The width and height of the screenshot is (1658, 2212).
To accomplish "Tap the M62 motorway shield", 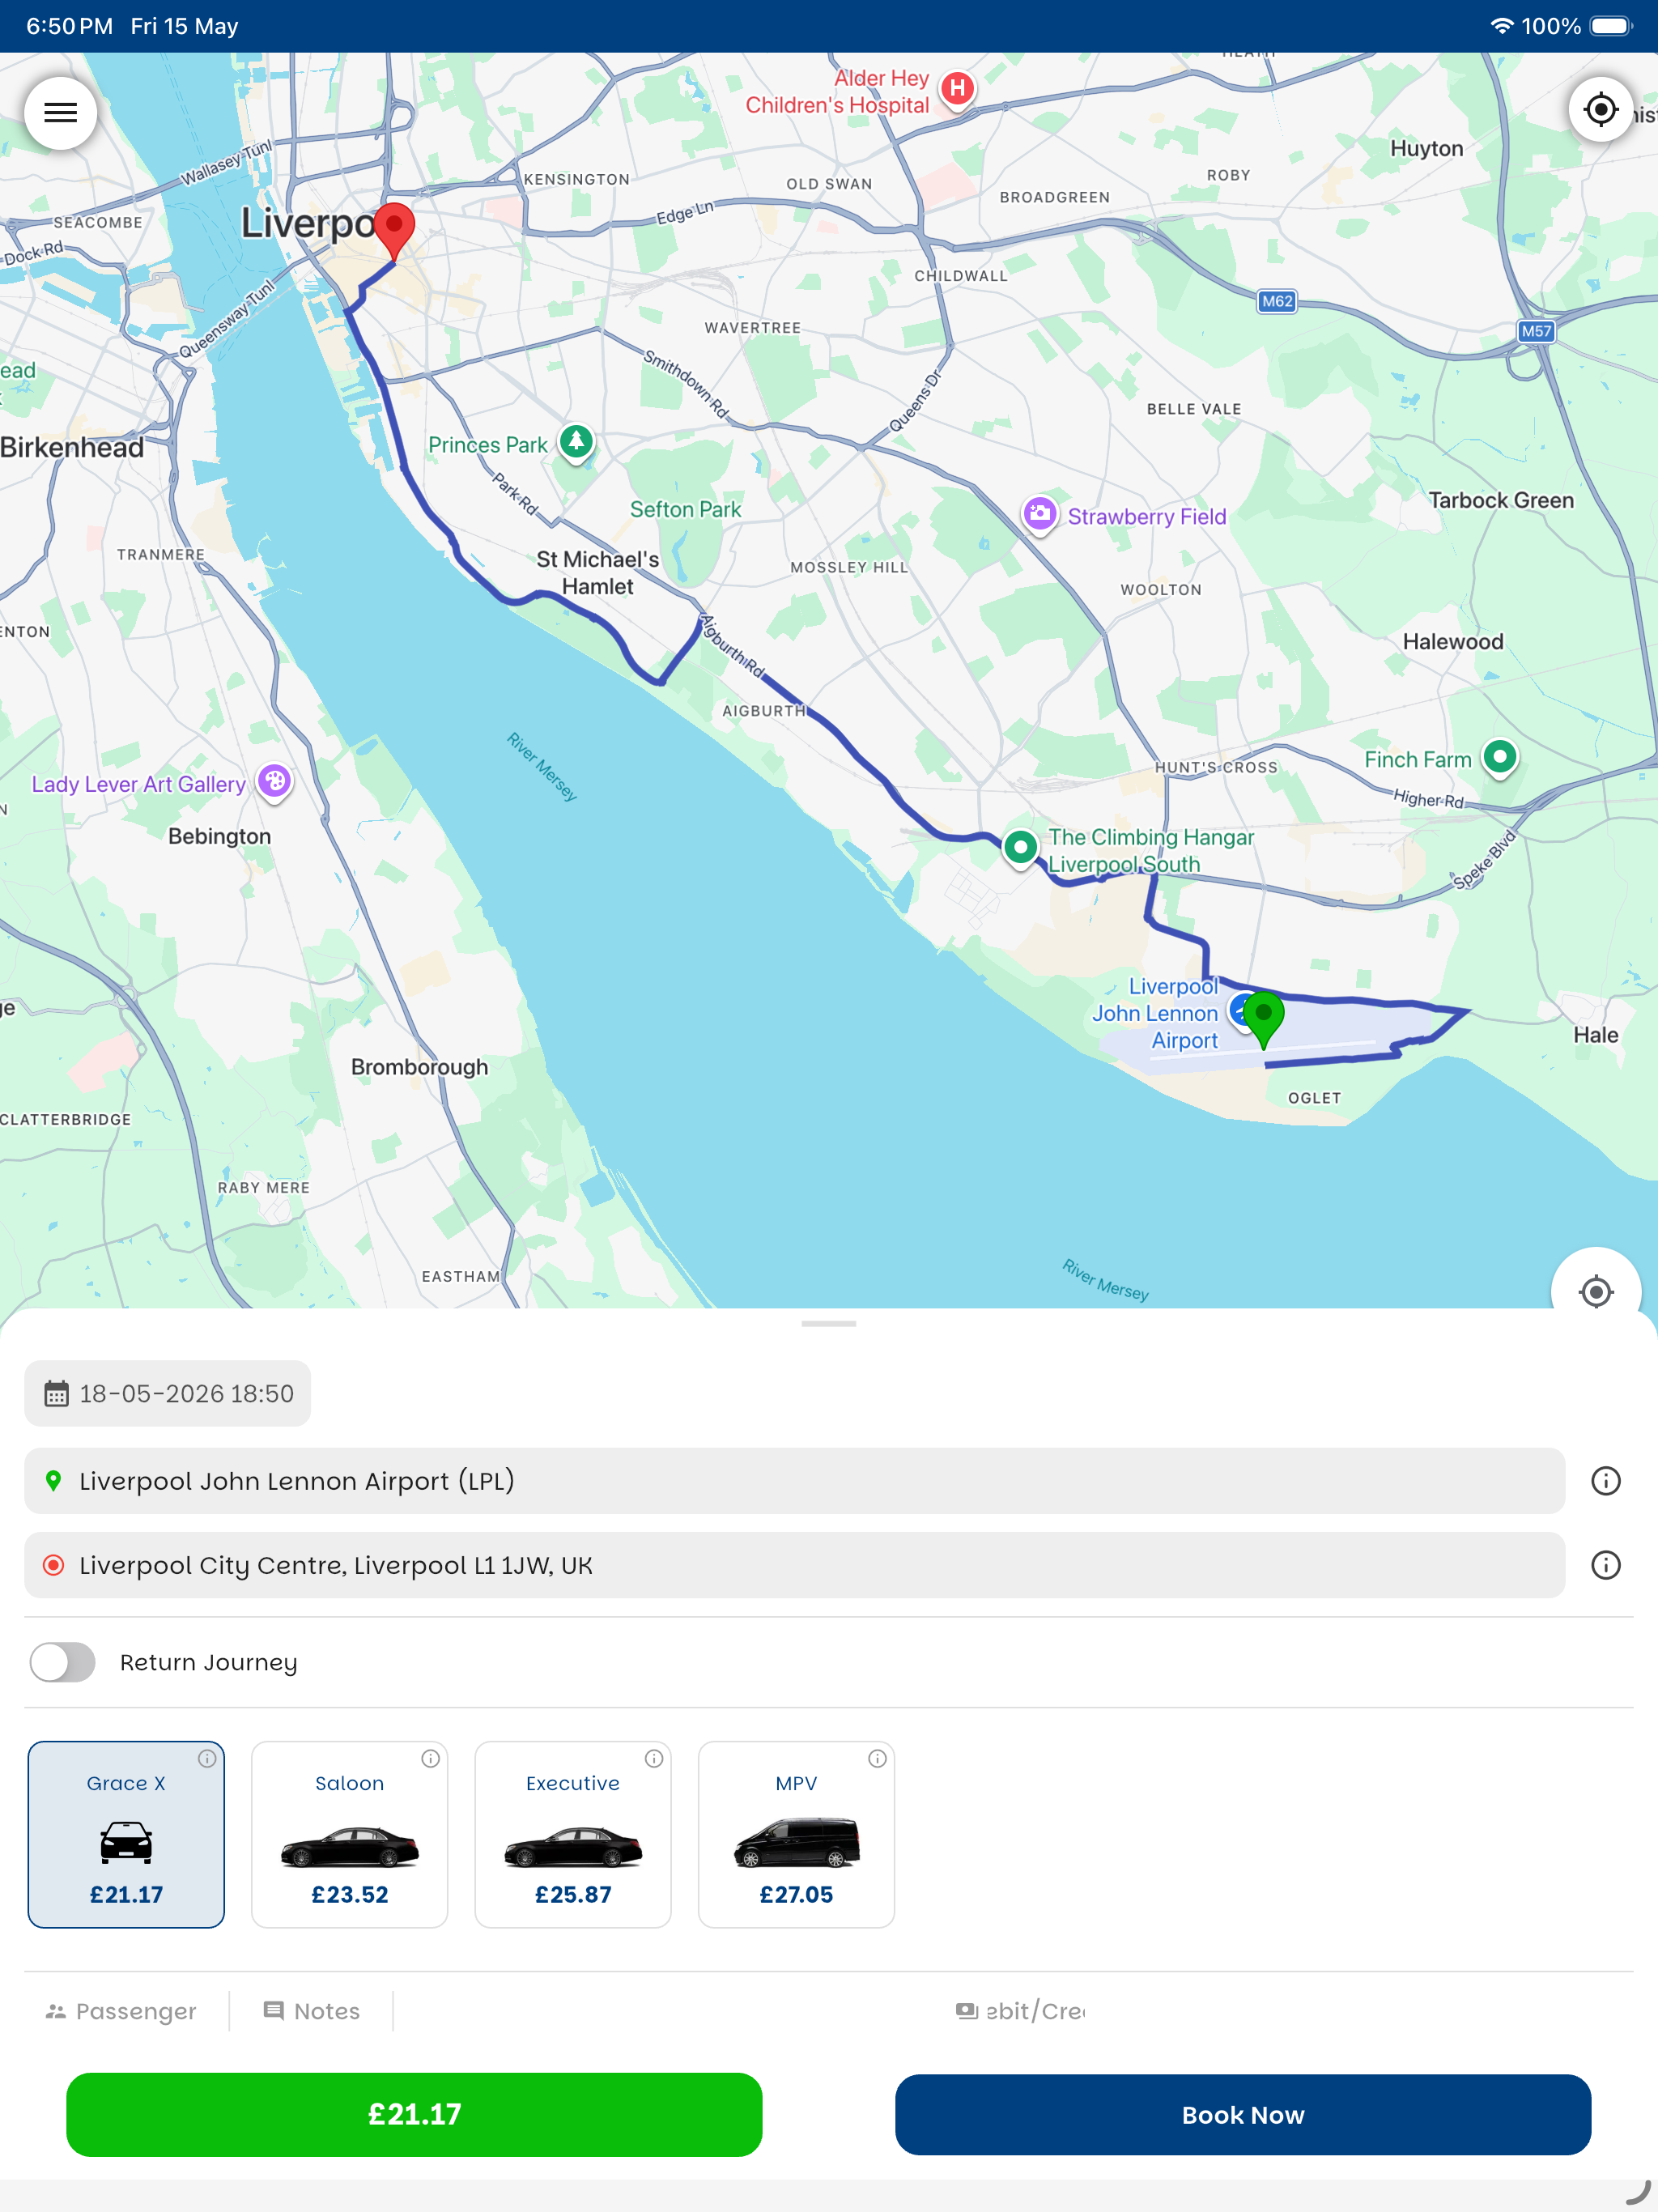I will 1277,301.
